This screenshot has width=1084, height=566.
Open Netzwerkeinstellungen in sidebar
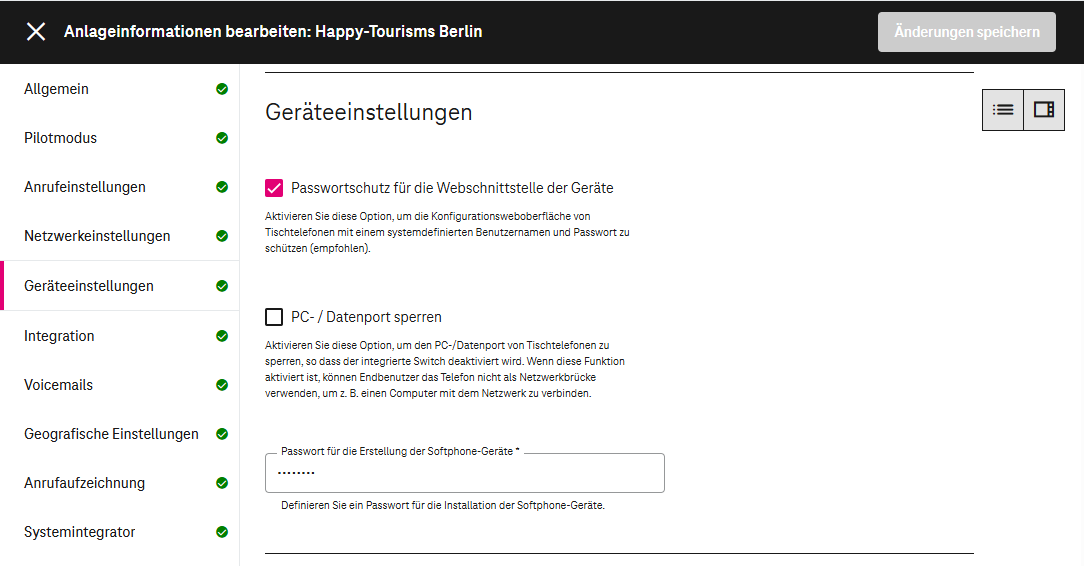[97, 236]
